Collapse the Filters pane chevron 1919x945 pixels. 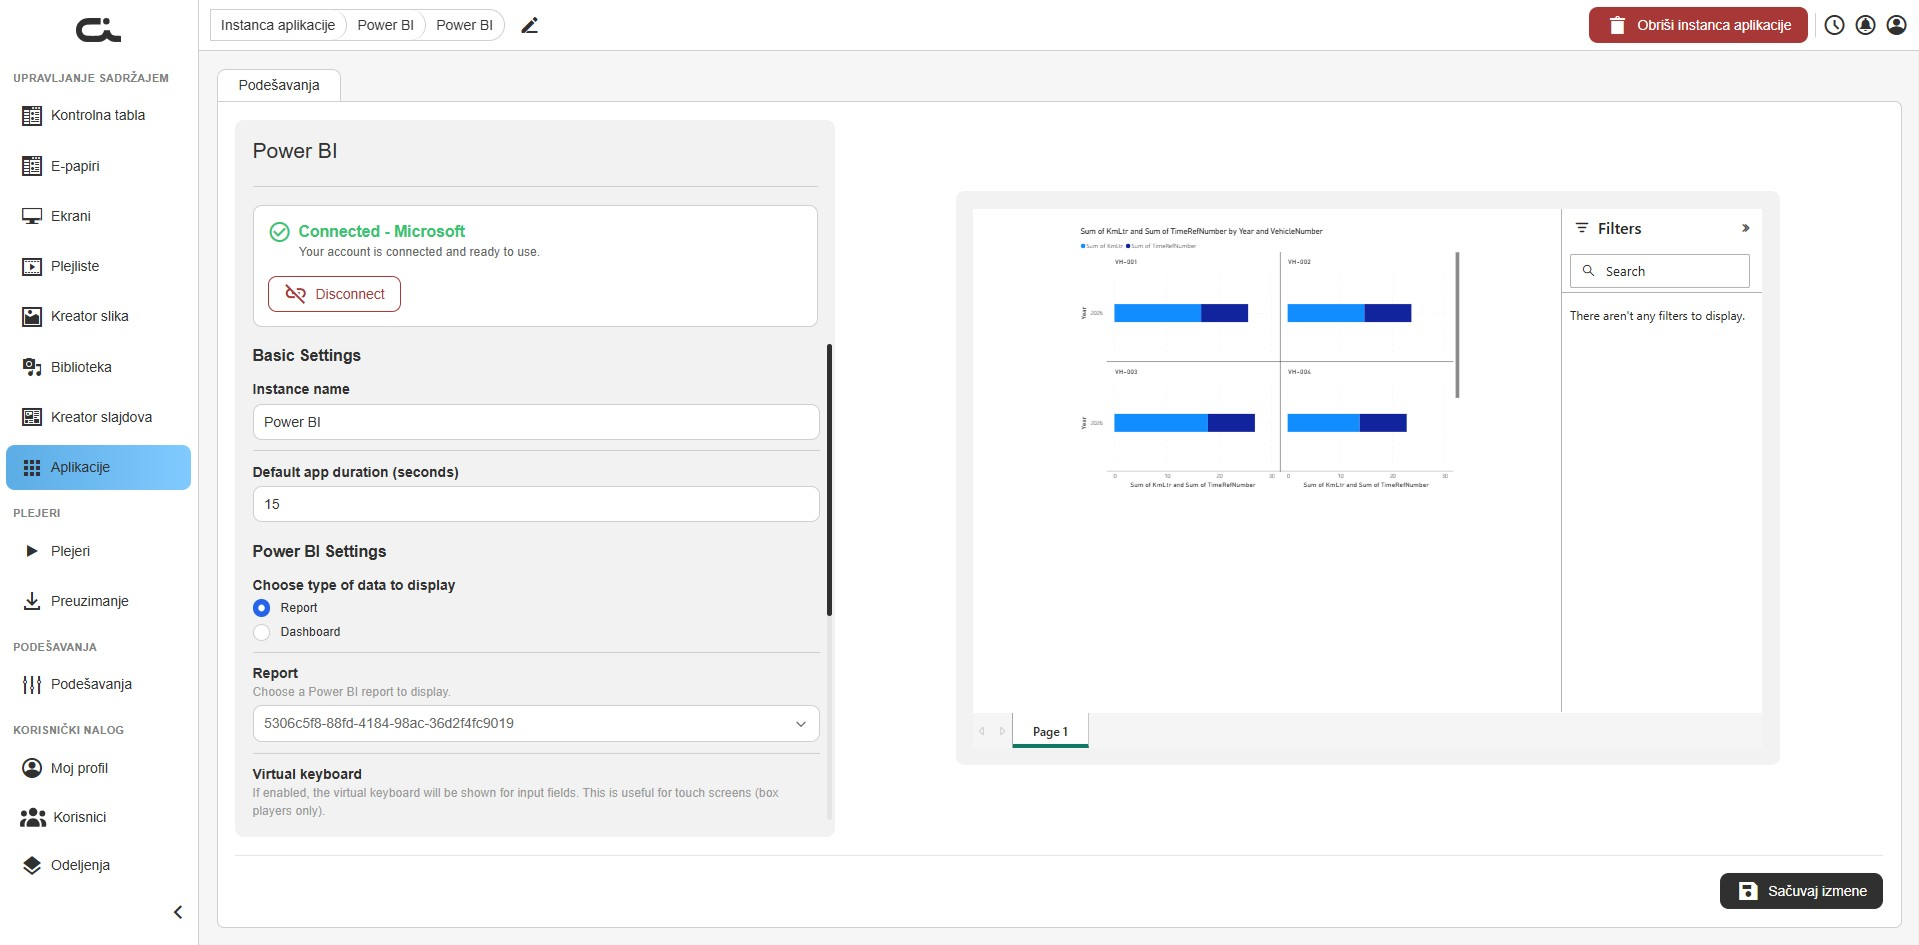(1745, 228)
